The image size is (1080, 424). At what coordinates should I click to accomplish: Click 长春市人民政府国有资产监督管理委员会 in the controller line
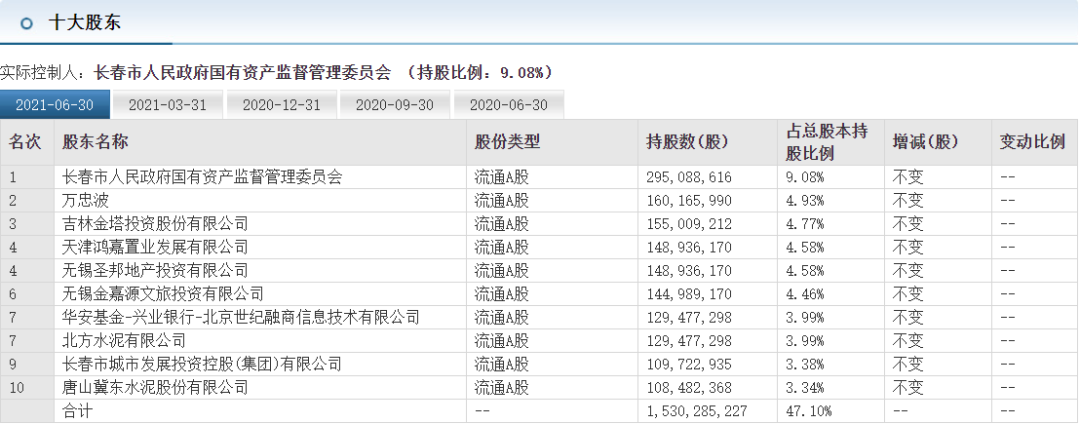click(242, 72)
